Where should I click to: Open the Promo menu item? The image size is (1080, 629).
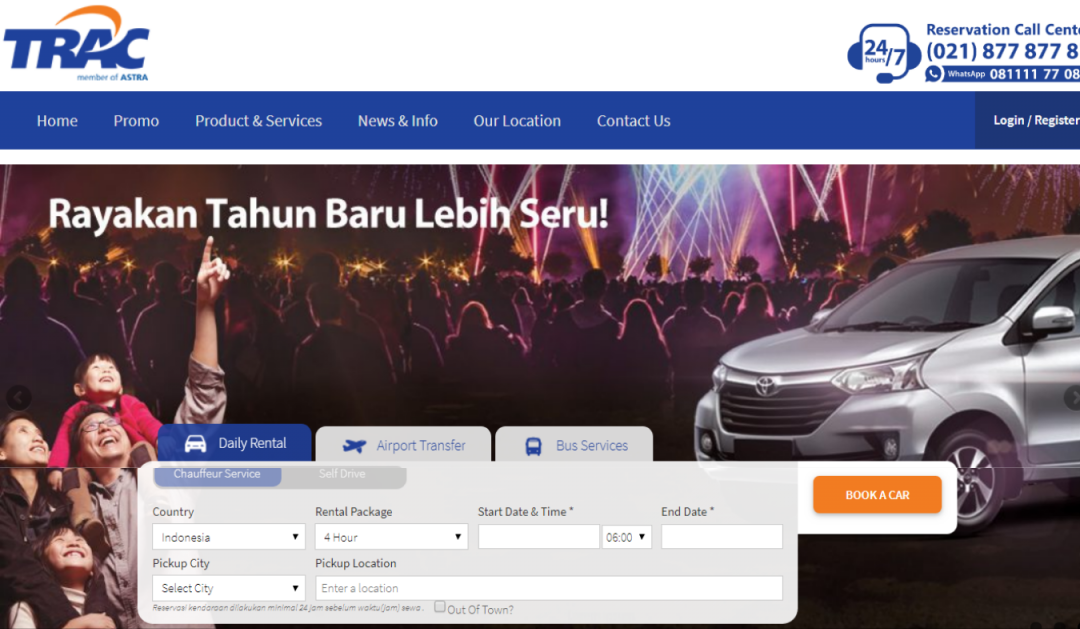(136, 120)
